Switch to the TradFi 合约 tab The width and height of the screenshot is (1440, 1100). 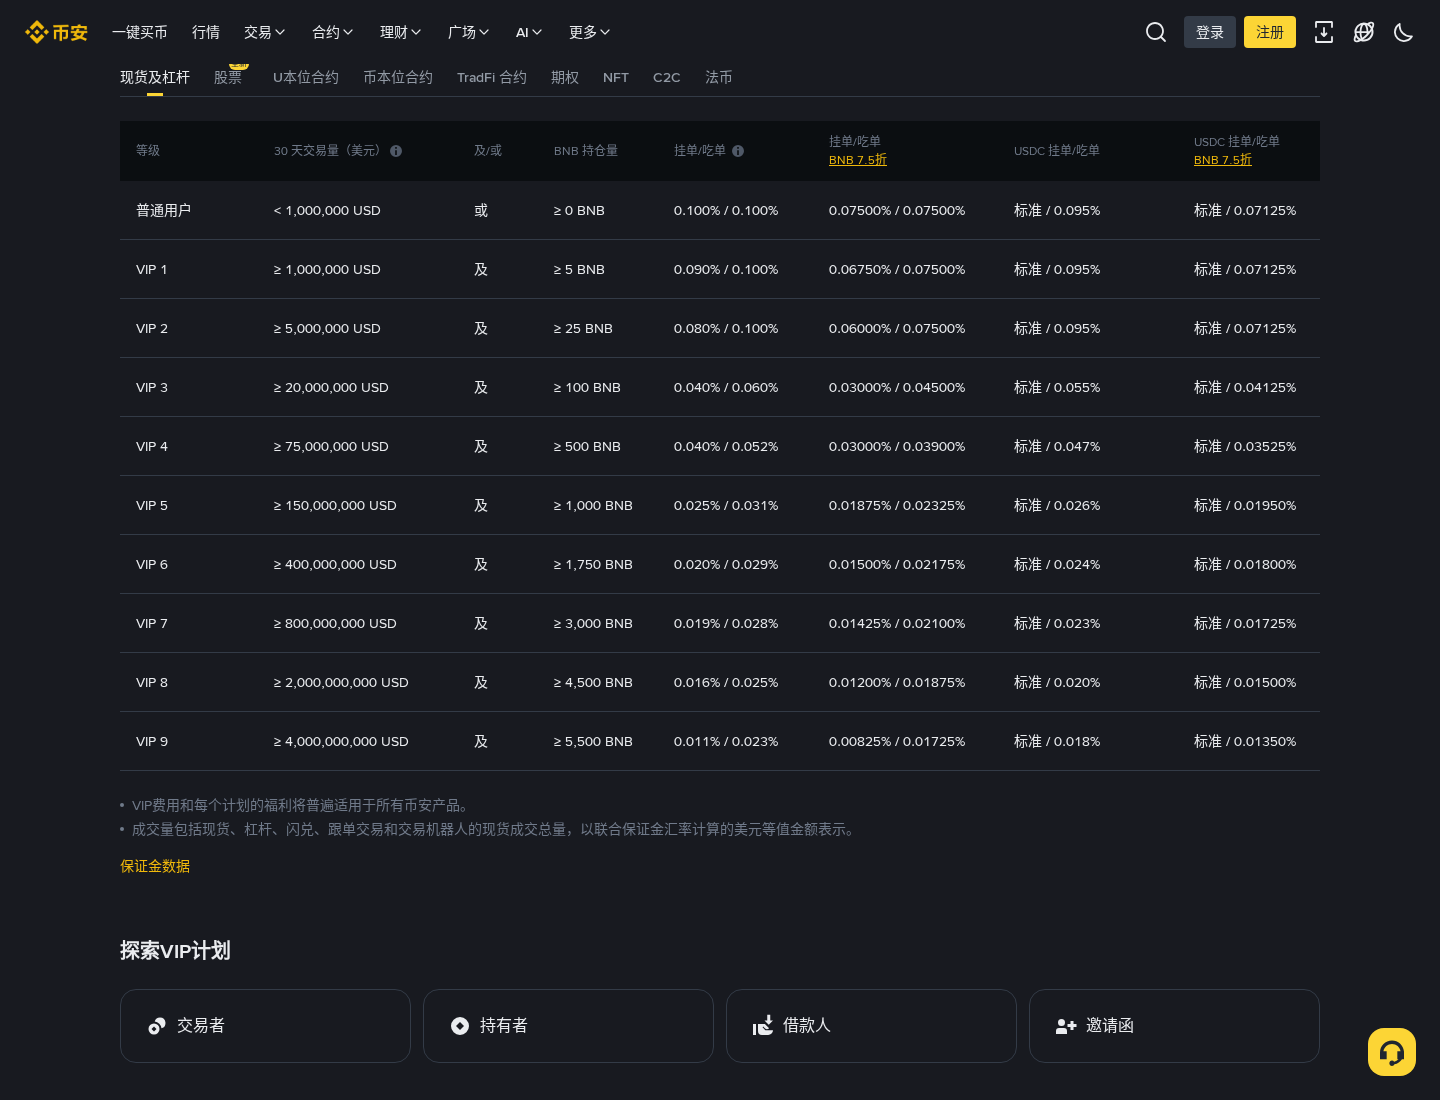492,77
